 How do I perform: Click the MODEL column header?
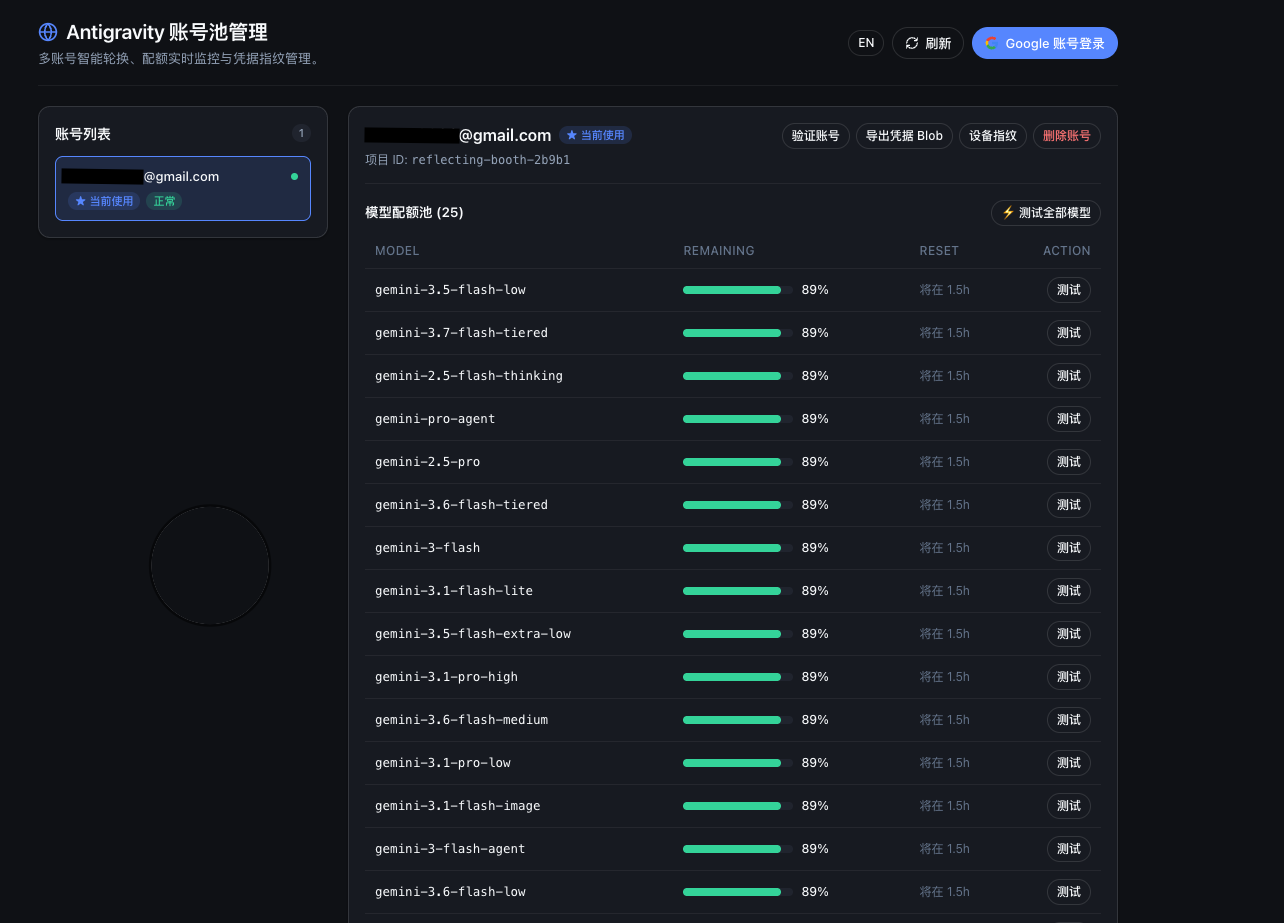pos(397,251)
